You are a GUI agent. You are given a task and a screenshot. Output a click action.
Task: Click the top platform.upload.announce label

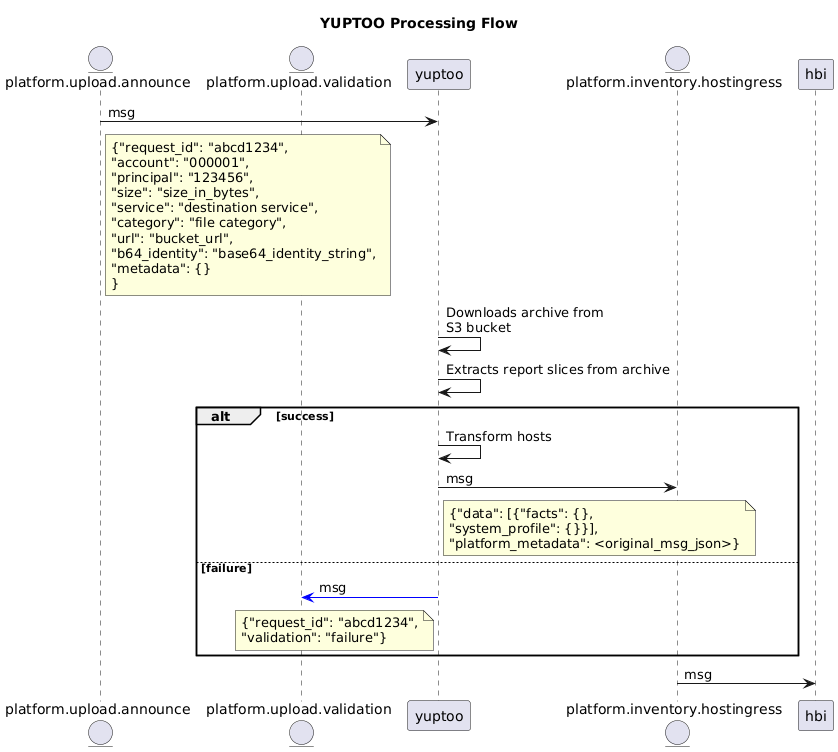pos(98,82)
